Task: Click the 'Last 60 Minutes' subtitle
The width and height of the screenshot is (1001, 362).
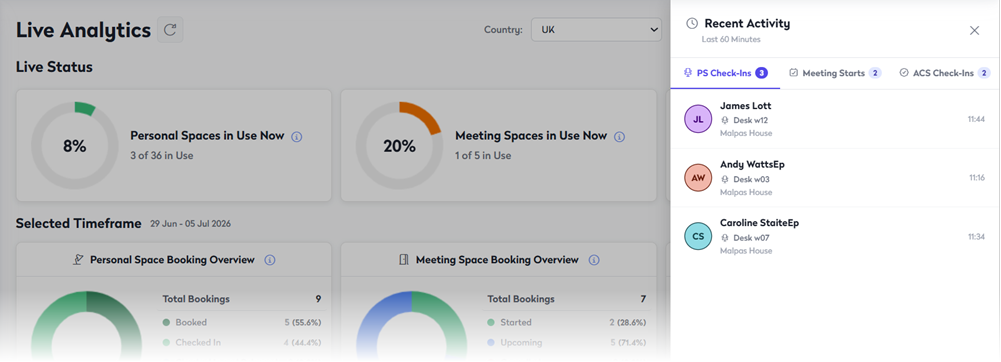Action: pos(731,40)
